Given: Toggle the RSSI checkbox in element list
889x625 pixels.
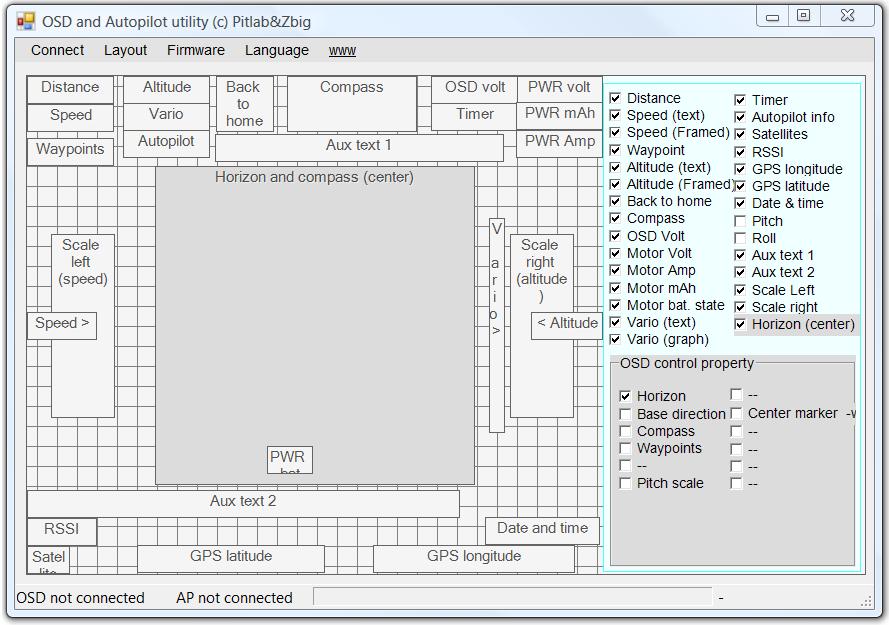Looking at the screenshot, I should pyautogui.click(x=740, y=152).
